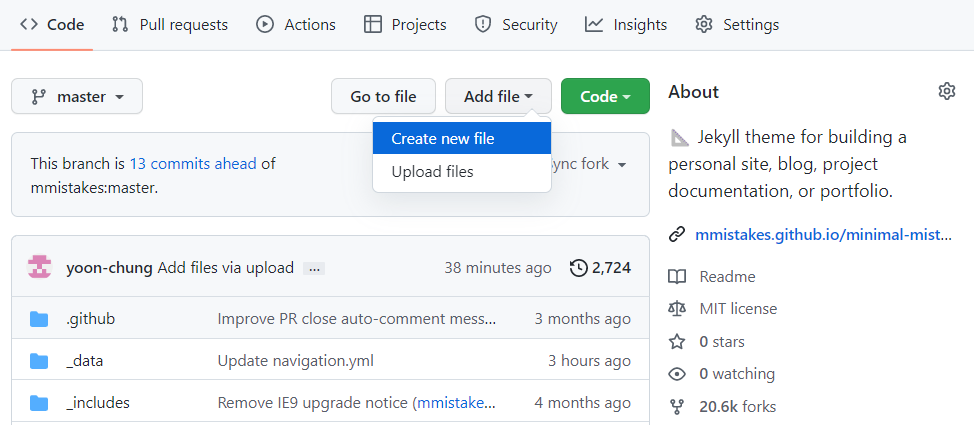Screen dimensions: 974x425
Task: Click the Go to file button
Action: tap(383, 96)
